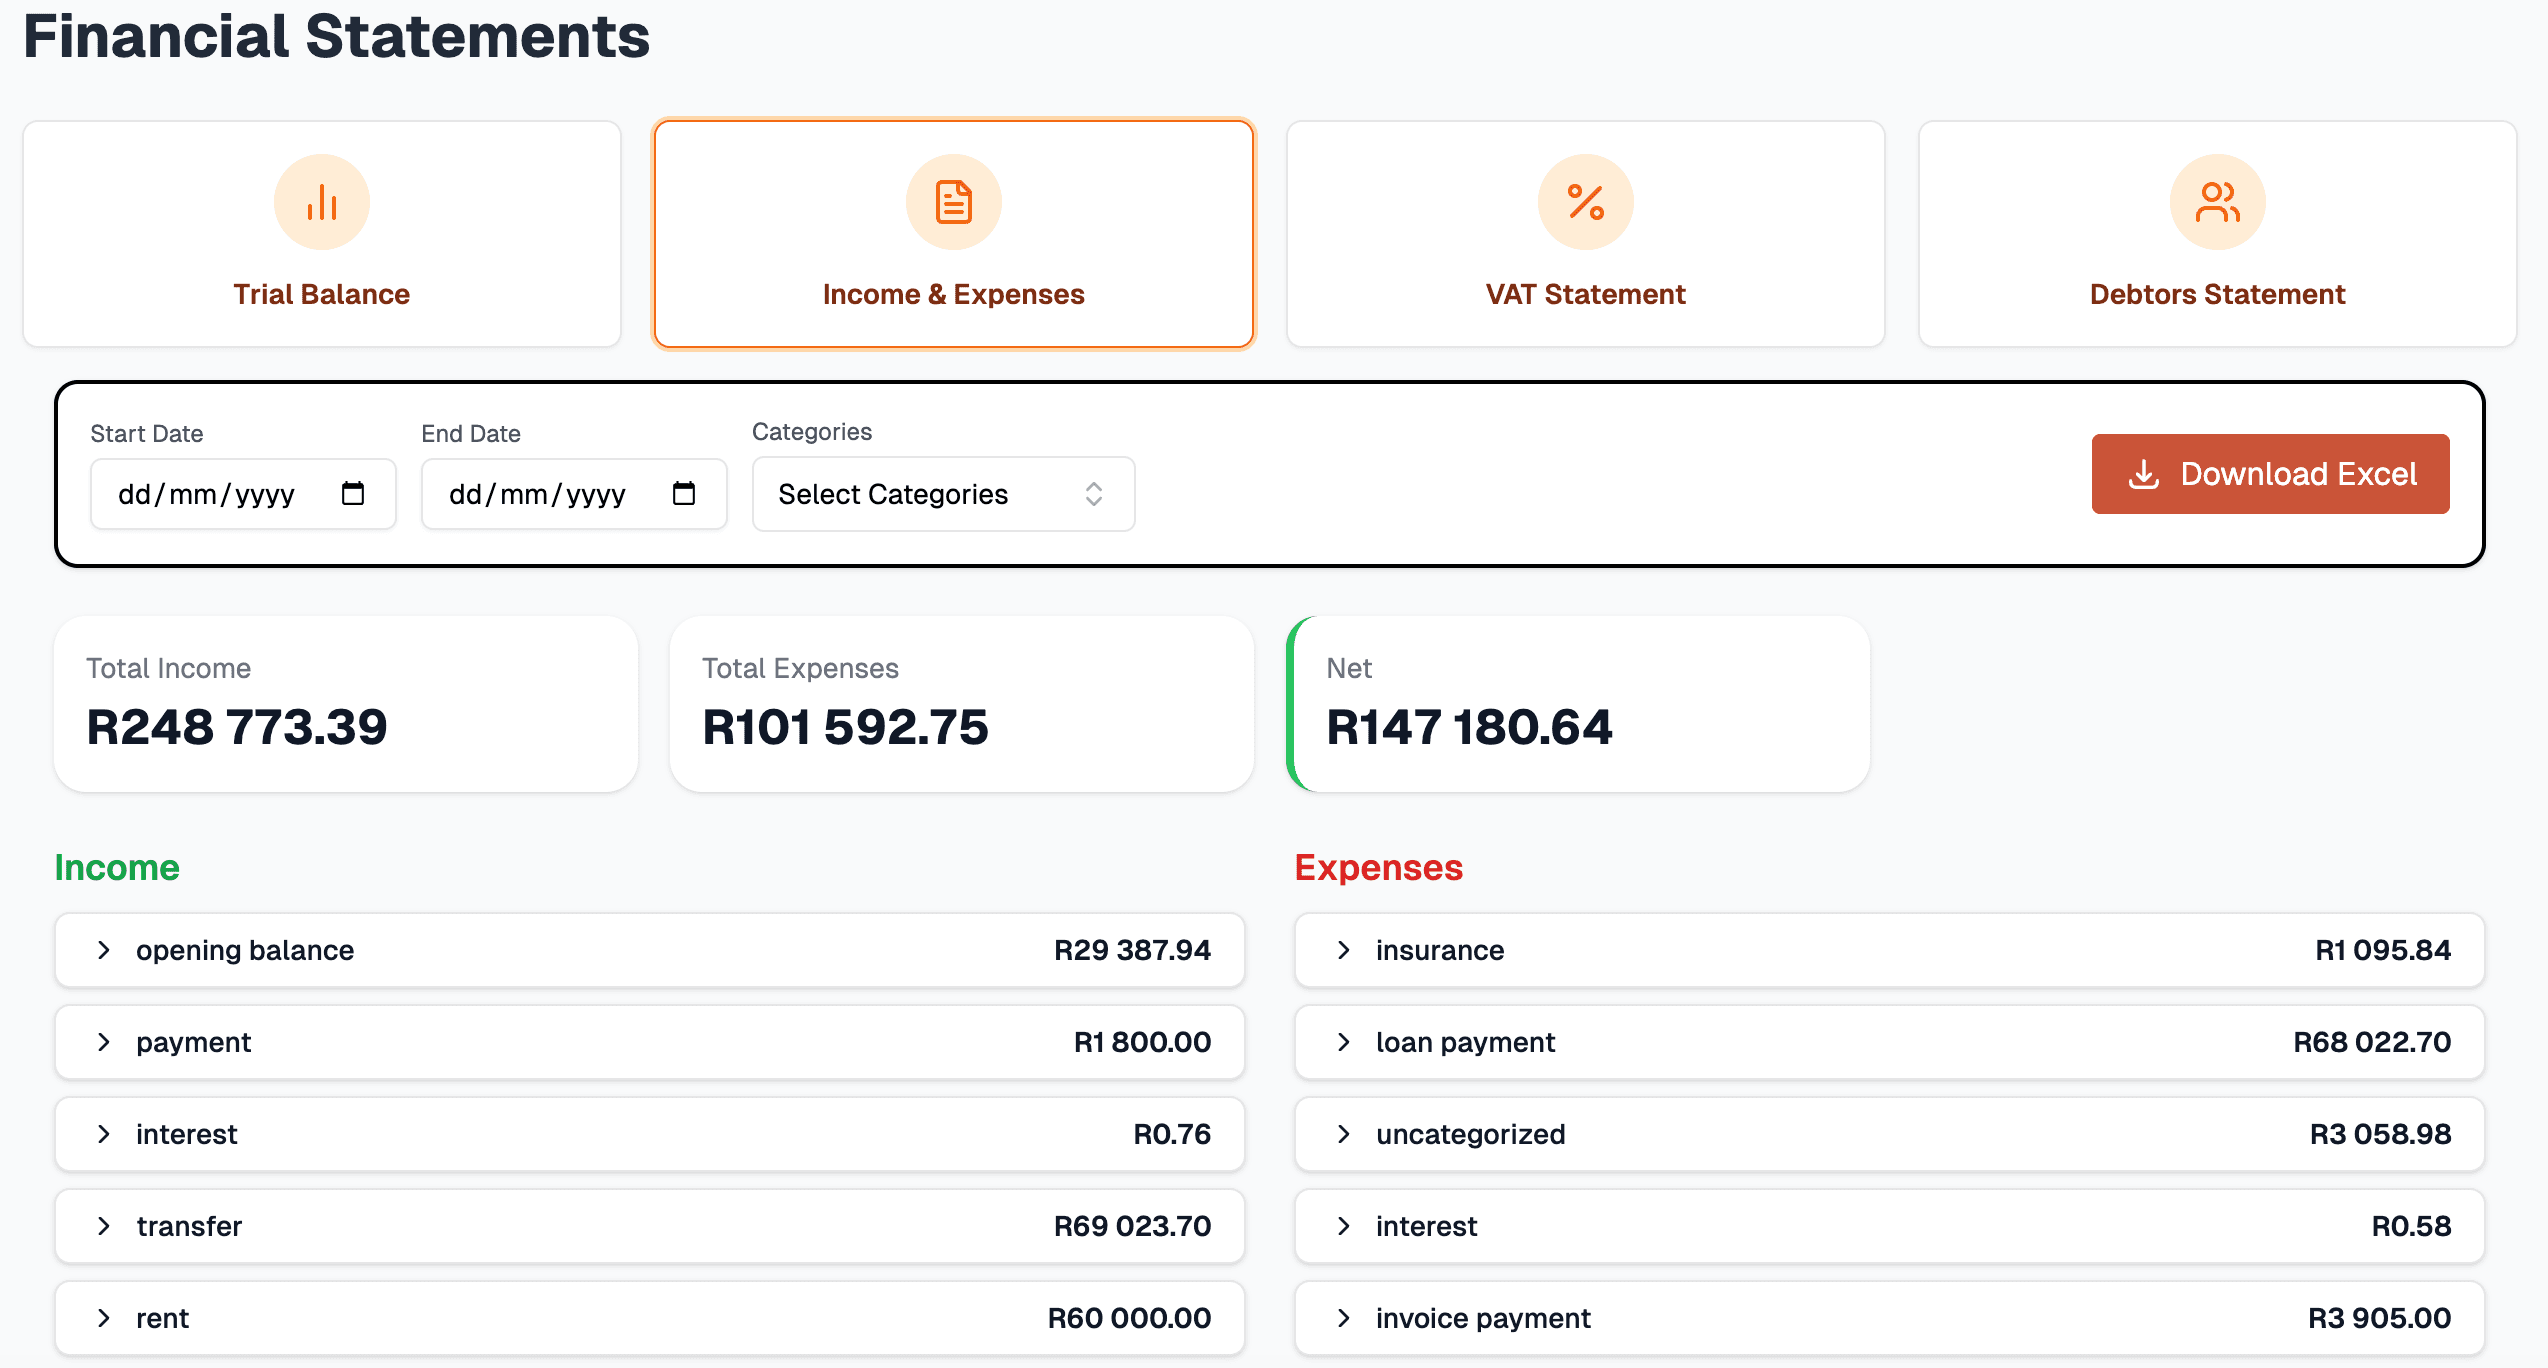Screen dimensions: 2548x1368
Task: Click the uncategorized row label
Action: click(1471, 1134)
